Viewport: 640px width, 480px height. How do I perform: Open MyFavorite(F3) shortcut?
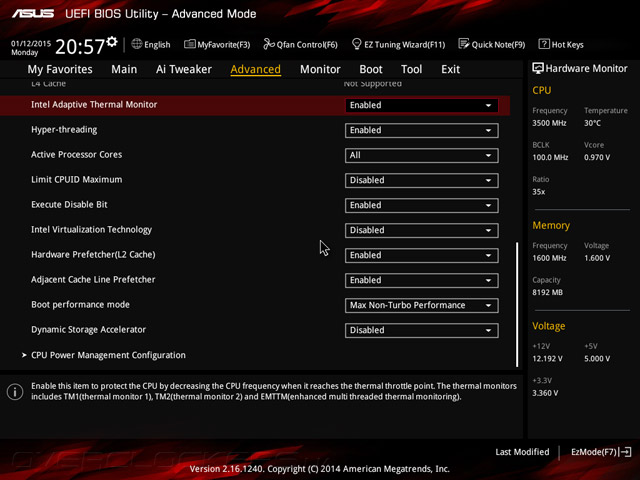tap(217, 44)
